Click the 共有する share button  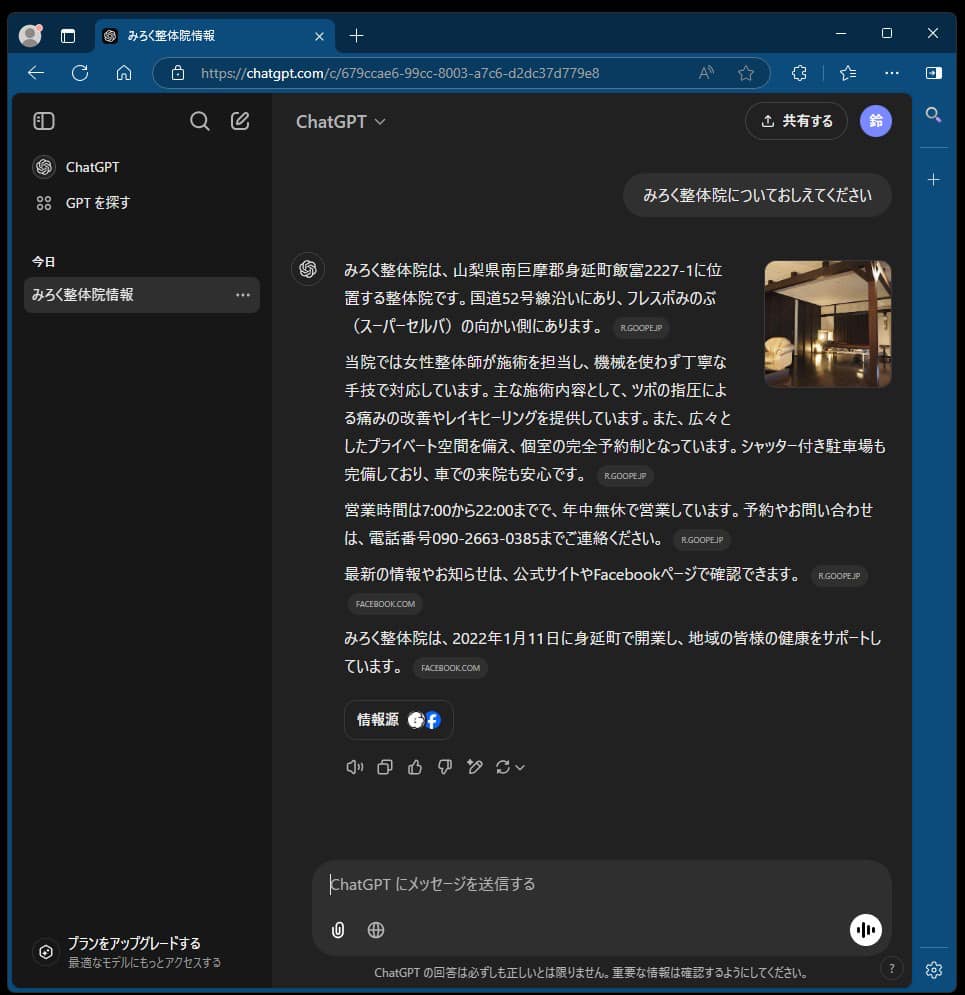point(796,121)
